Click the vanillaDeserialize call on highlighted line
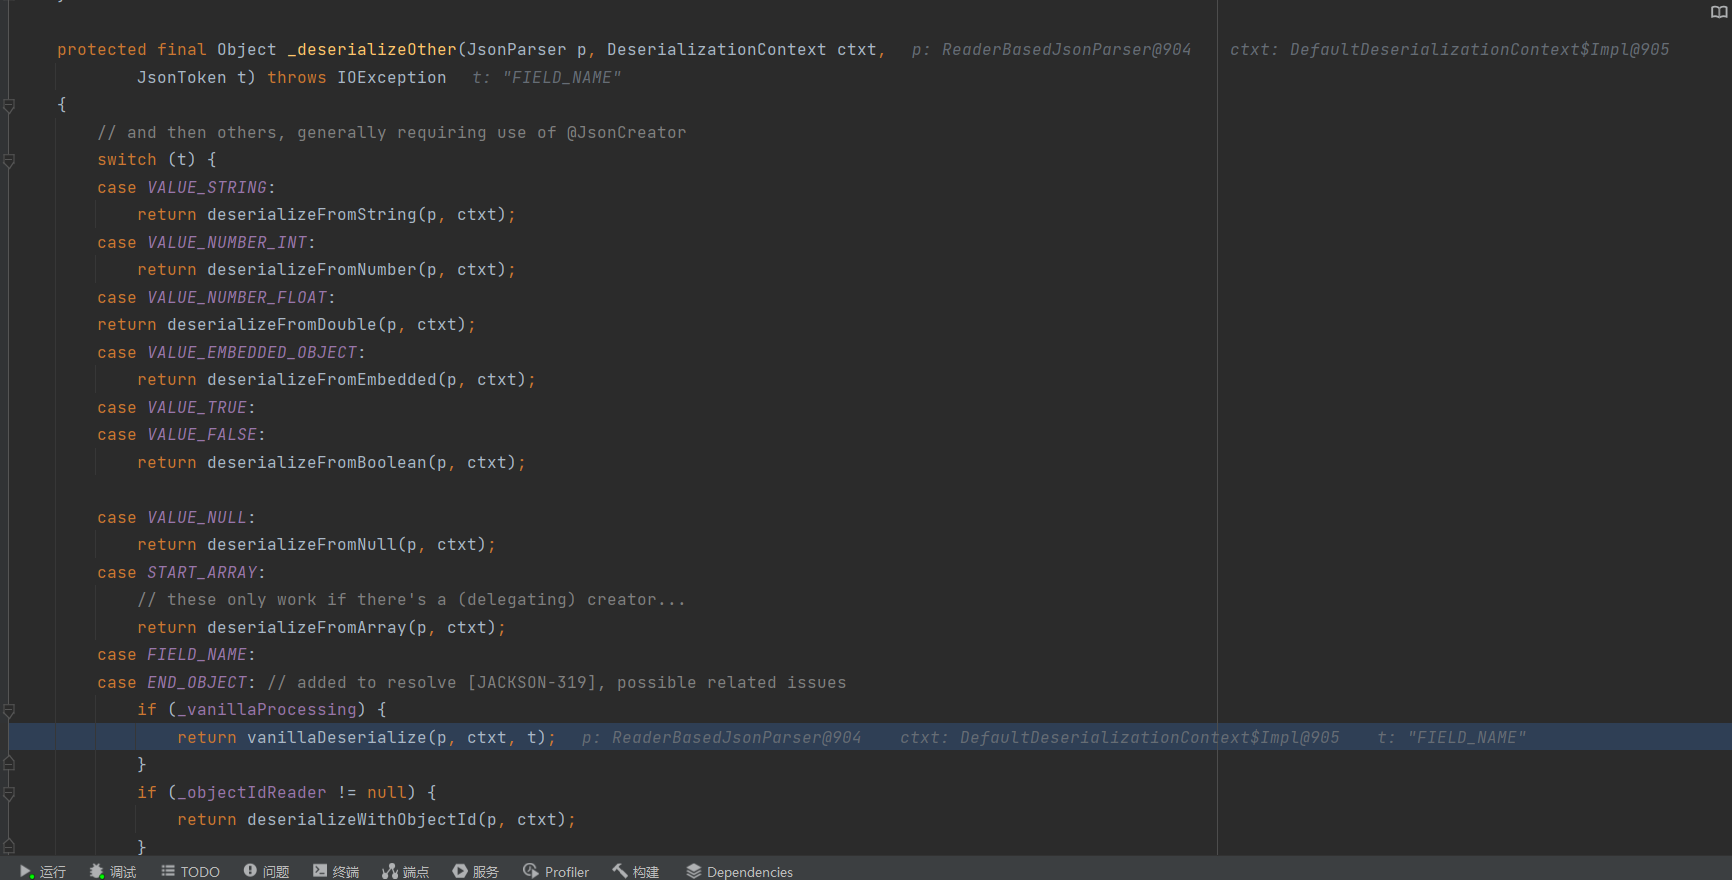Screen dimensions: 1732x880 tap(336, 737)
